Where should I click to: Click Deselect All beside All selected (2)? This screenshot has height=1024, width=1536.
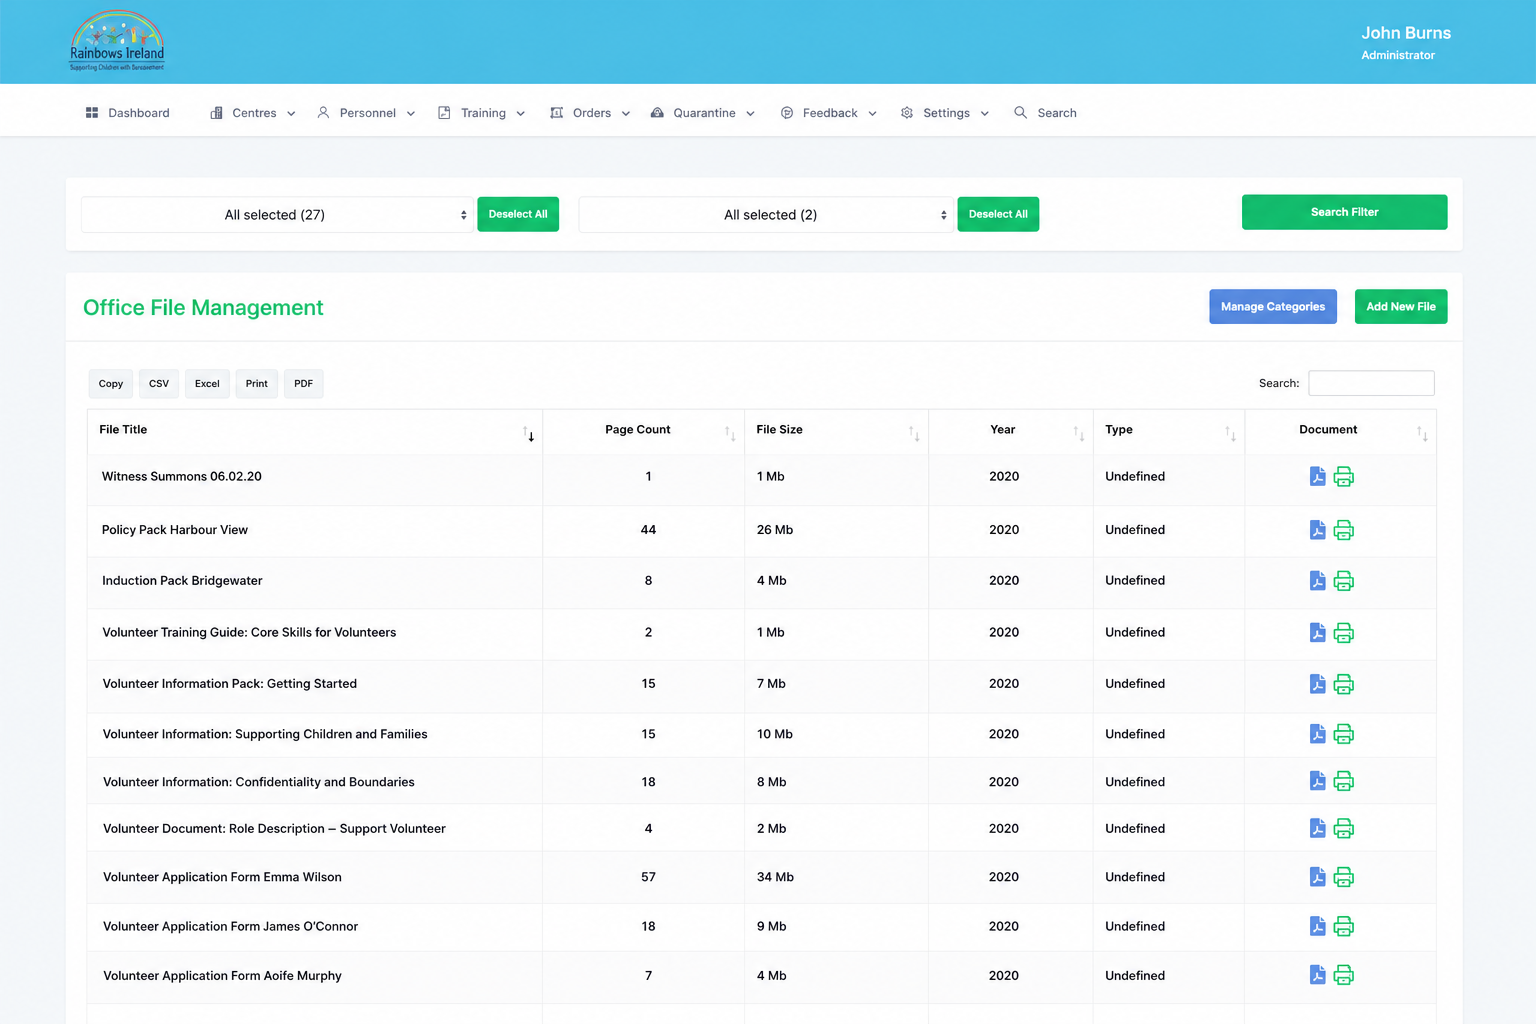[x=998, y=214]
